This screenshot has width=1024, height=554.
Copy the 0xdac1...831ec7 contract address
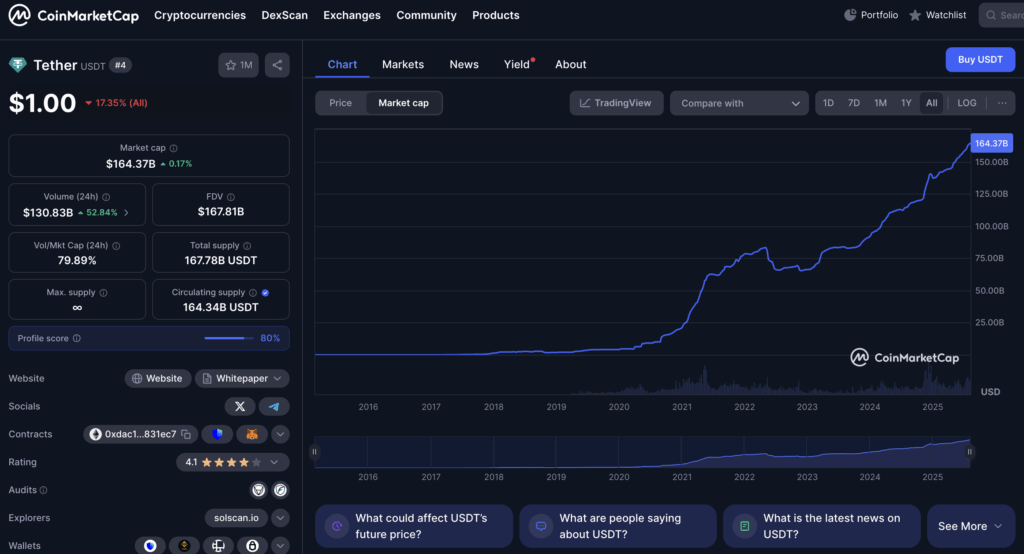[x=186, y=434]
